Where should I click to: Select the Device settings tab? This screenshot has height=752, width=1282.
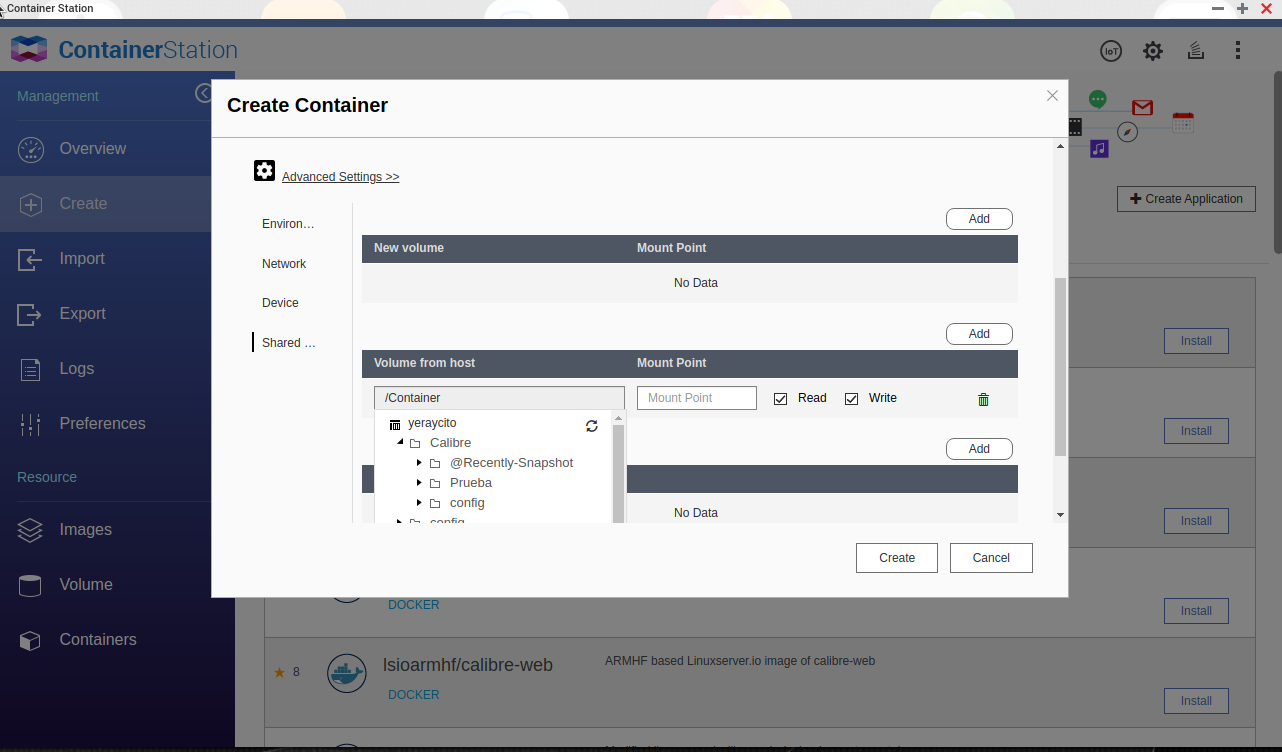(x=280, y=303)
